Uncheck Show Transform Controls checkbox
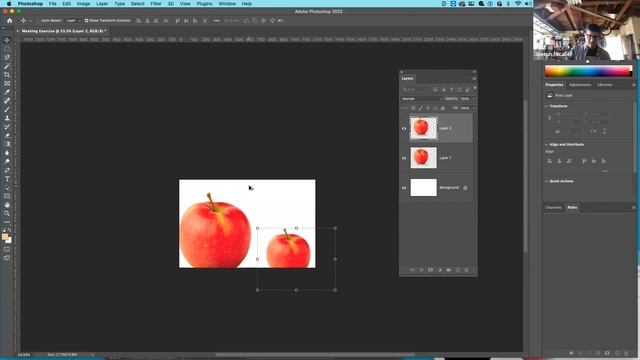Image resolution: width=640 pixels, height=360 pixels. (x=86, y=20)
